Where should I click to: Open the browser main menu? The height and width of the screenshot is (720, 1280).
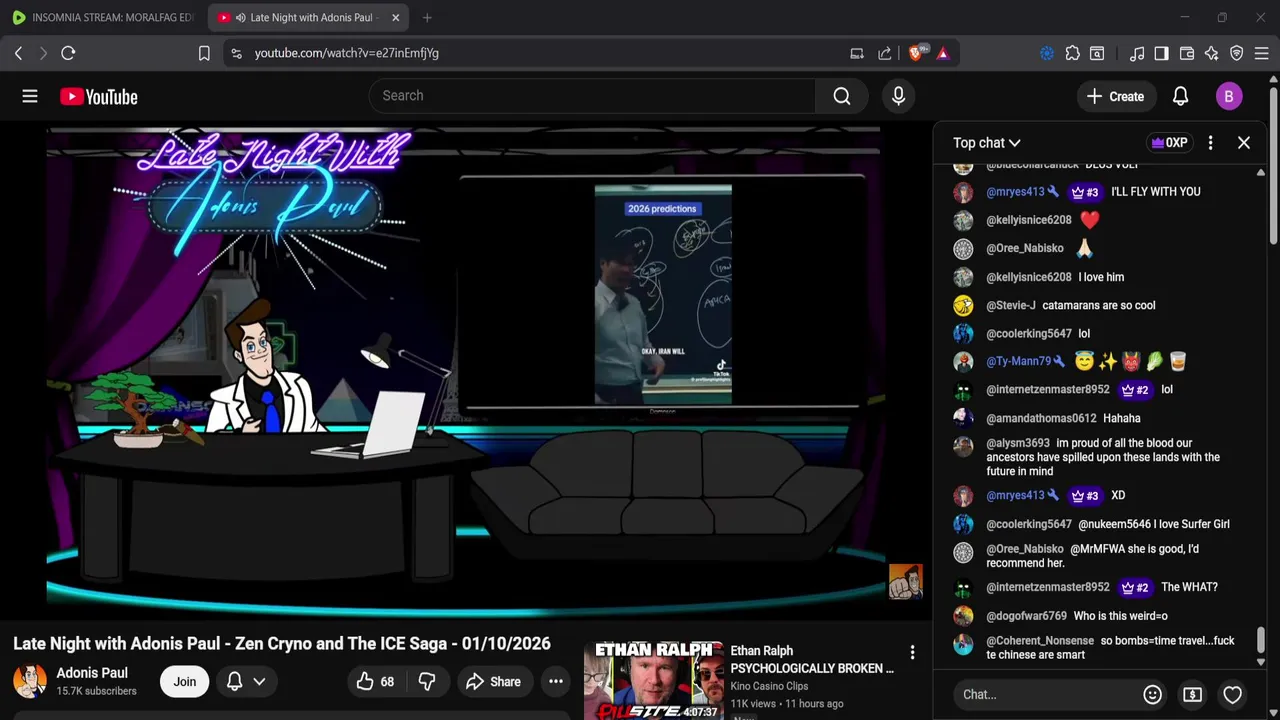[1262, 53]
